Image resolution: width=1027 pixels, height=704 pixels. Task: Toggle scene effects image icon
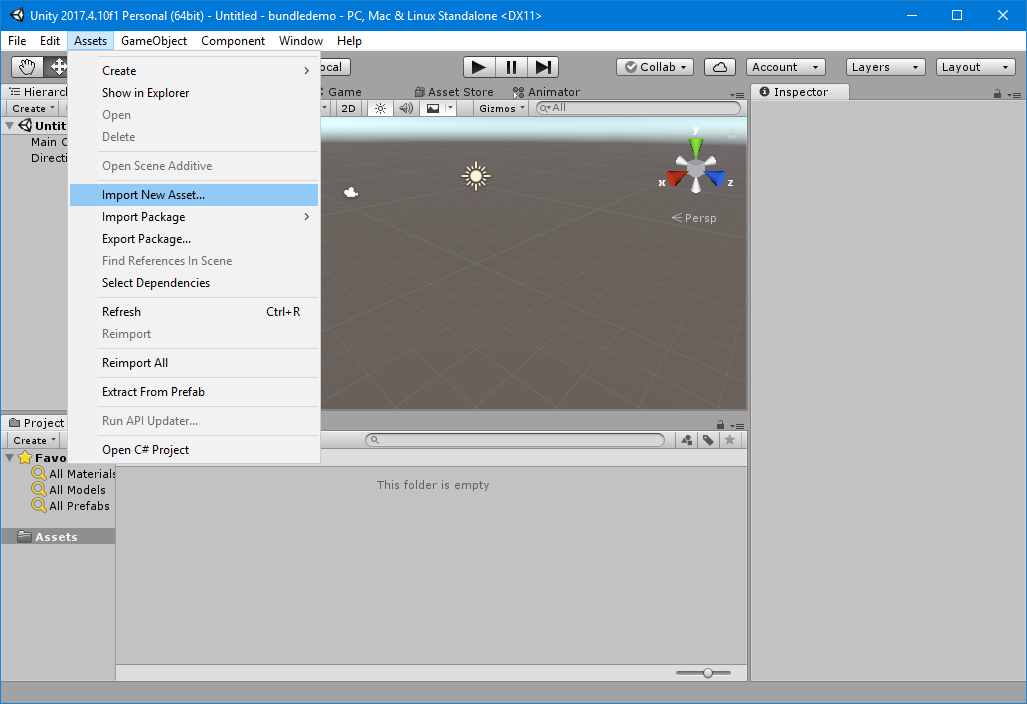click(x=433, y=108)
